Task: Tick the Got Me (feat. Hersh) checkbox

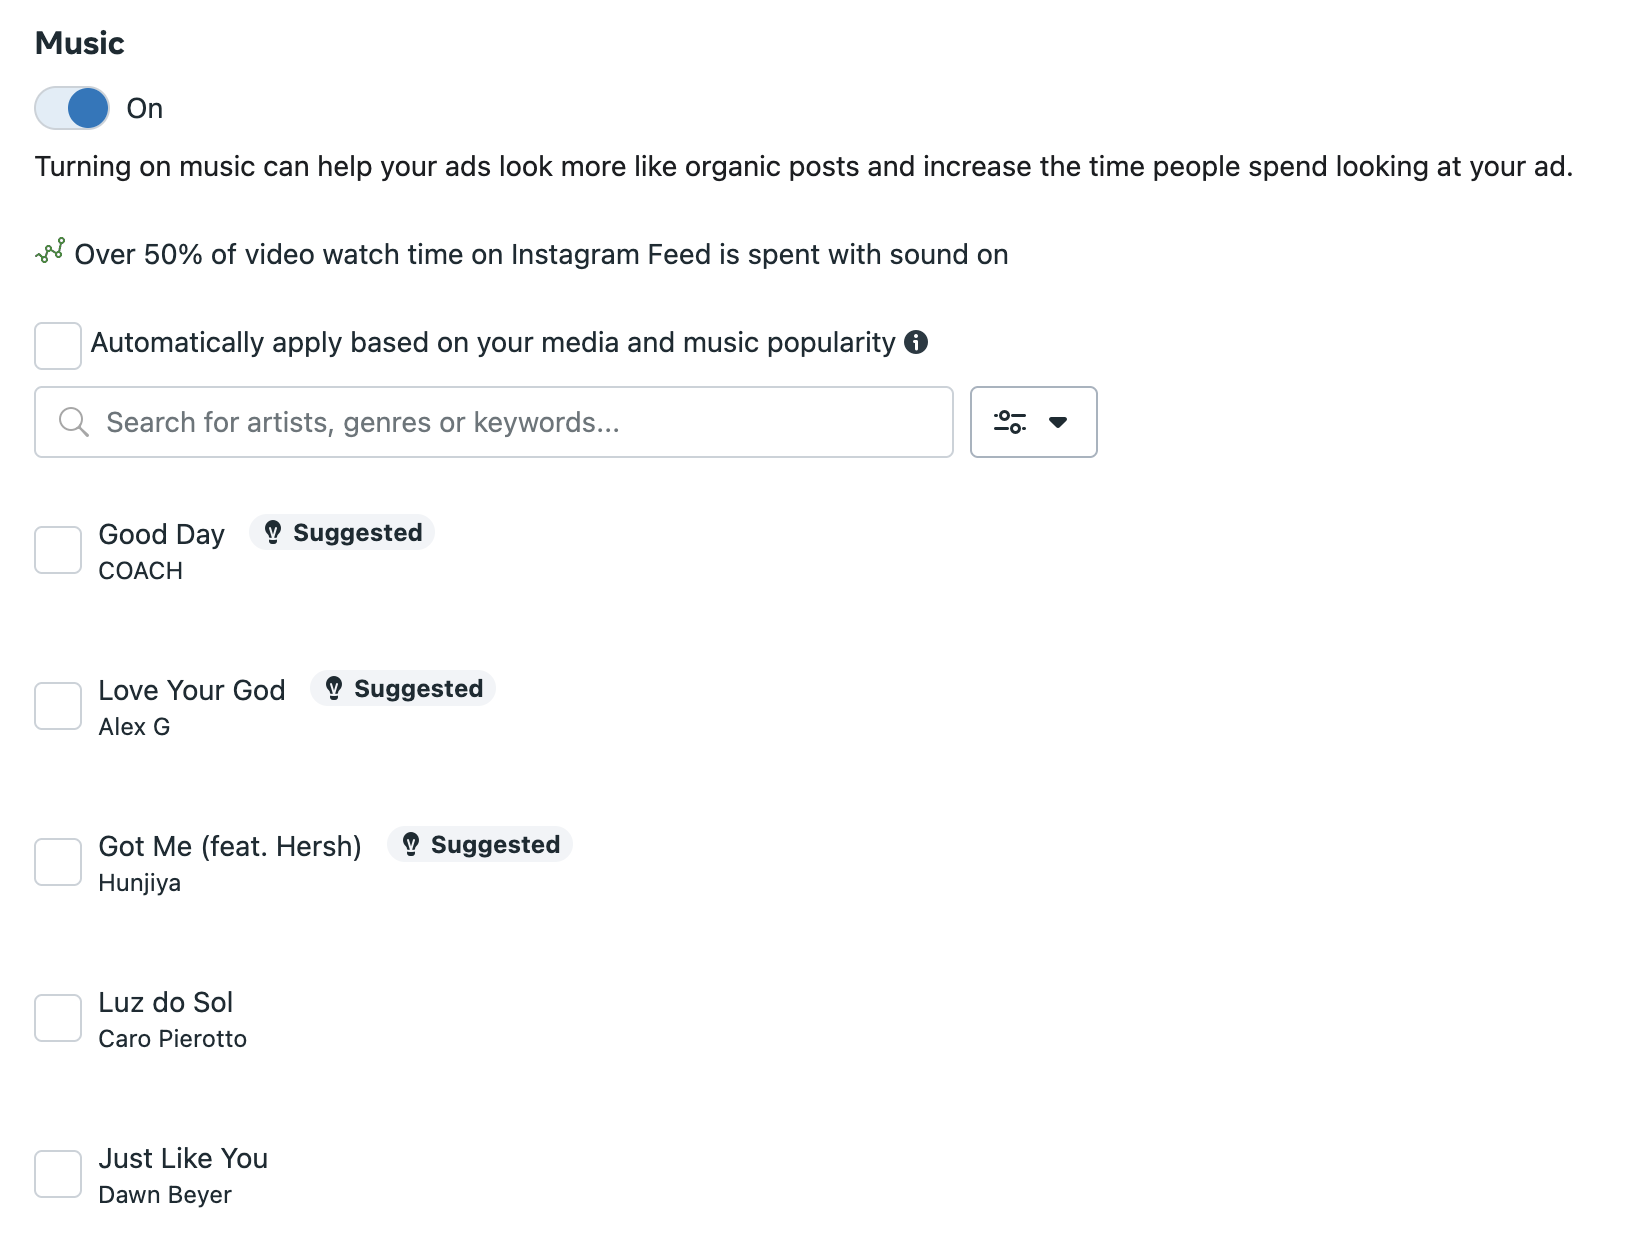Action: pyautogui.click(x=58, y=862)
